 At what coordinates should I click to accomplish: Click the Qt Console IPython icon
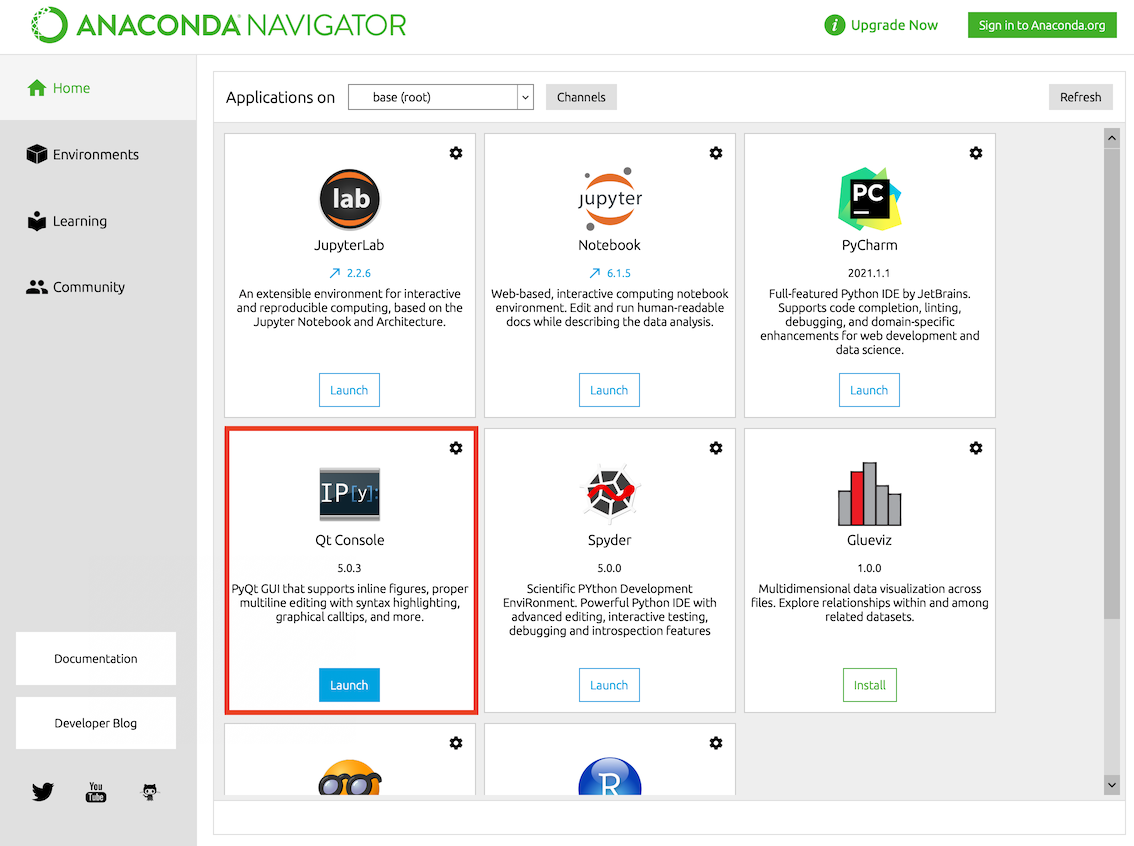coord(349,494)
